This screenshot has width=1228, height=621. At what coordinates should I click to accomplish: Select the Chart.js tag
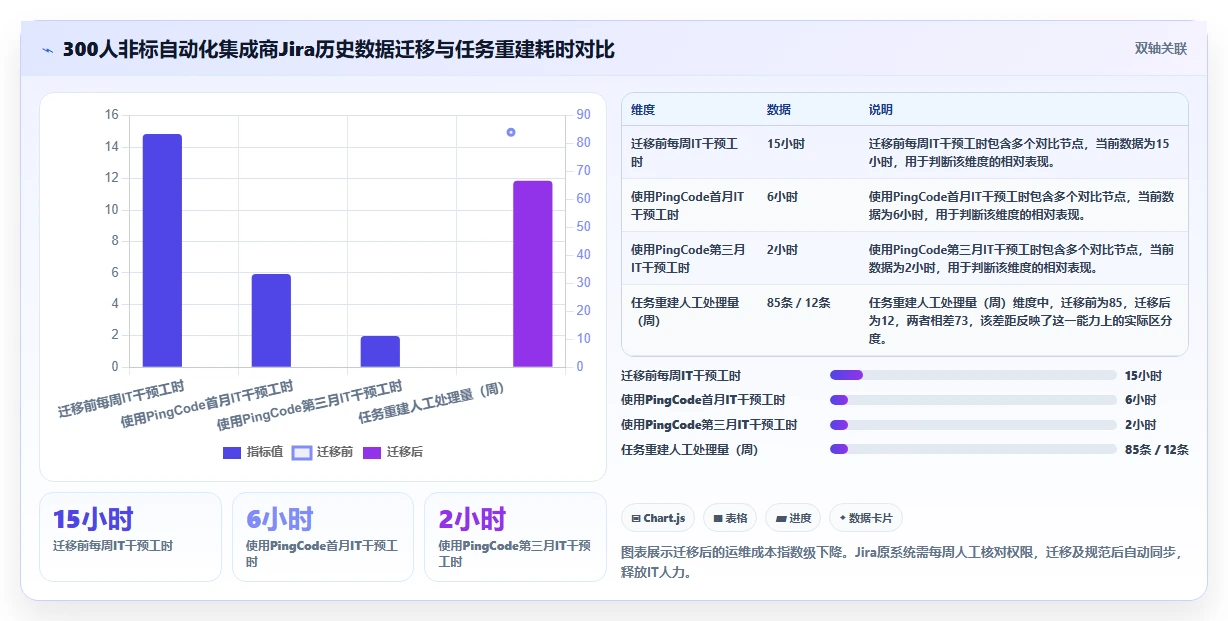pyautogui.click(x=658, y=518)
